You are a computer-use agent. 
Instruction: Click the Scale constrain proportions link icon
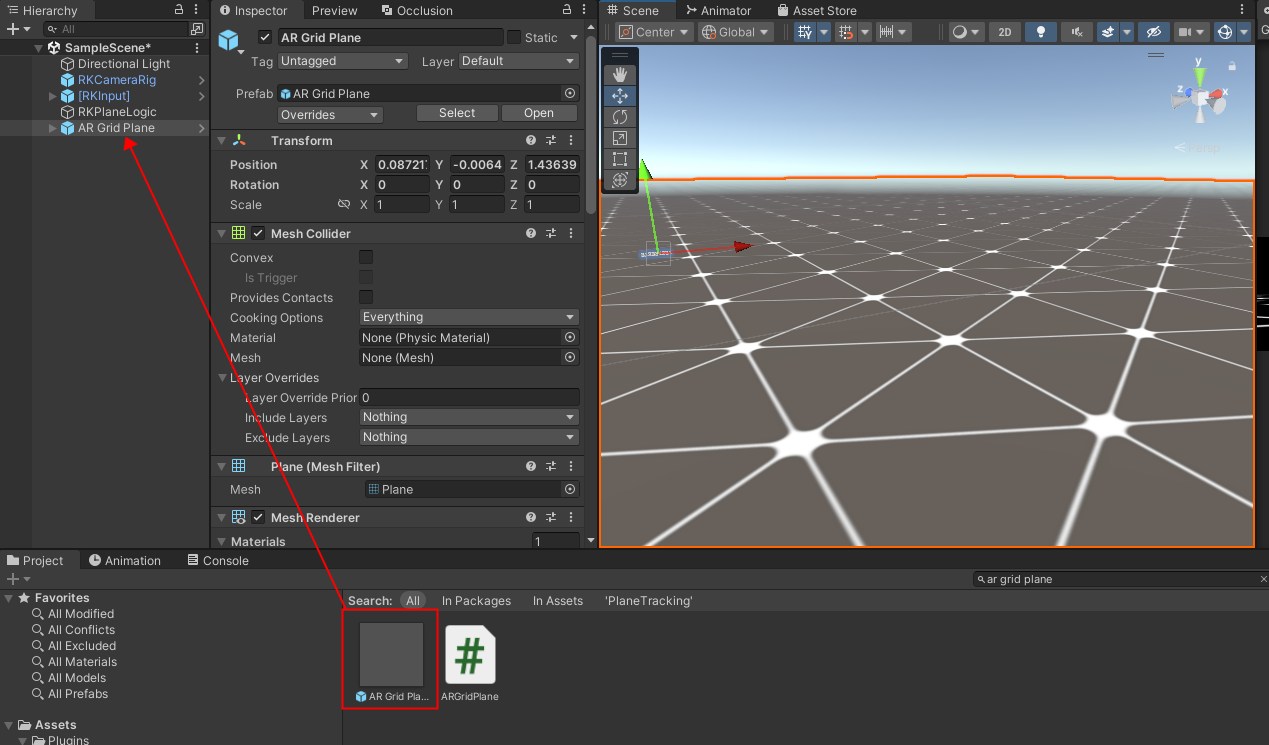point(344,205)
